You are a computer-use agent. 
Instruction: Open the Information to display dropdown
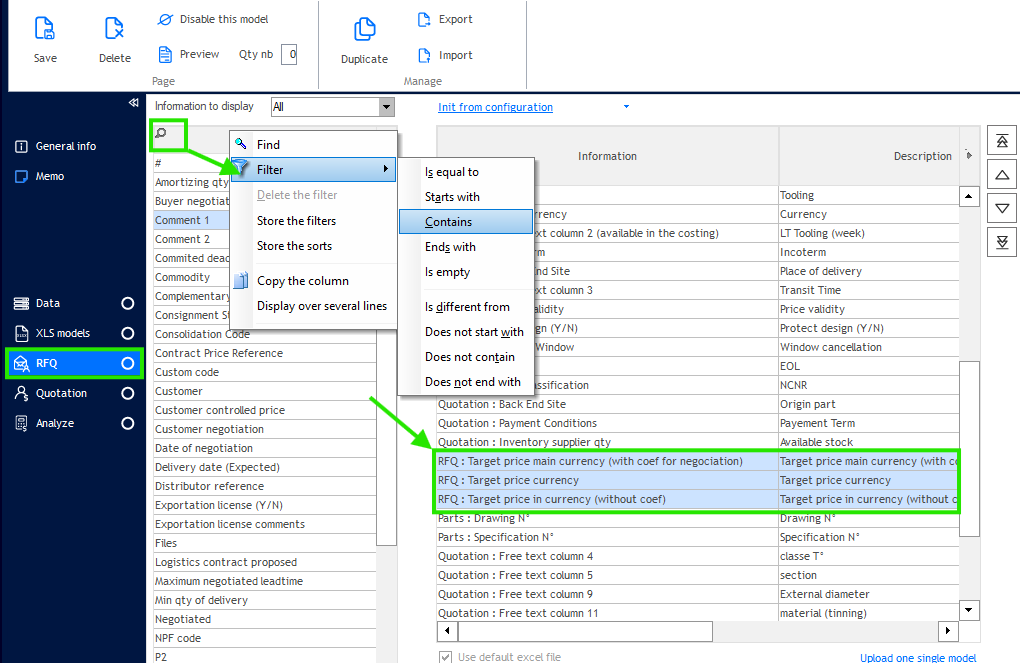[x=386, y=107]
